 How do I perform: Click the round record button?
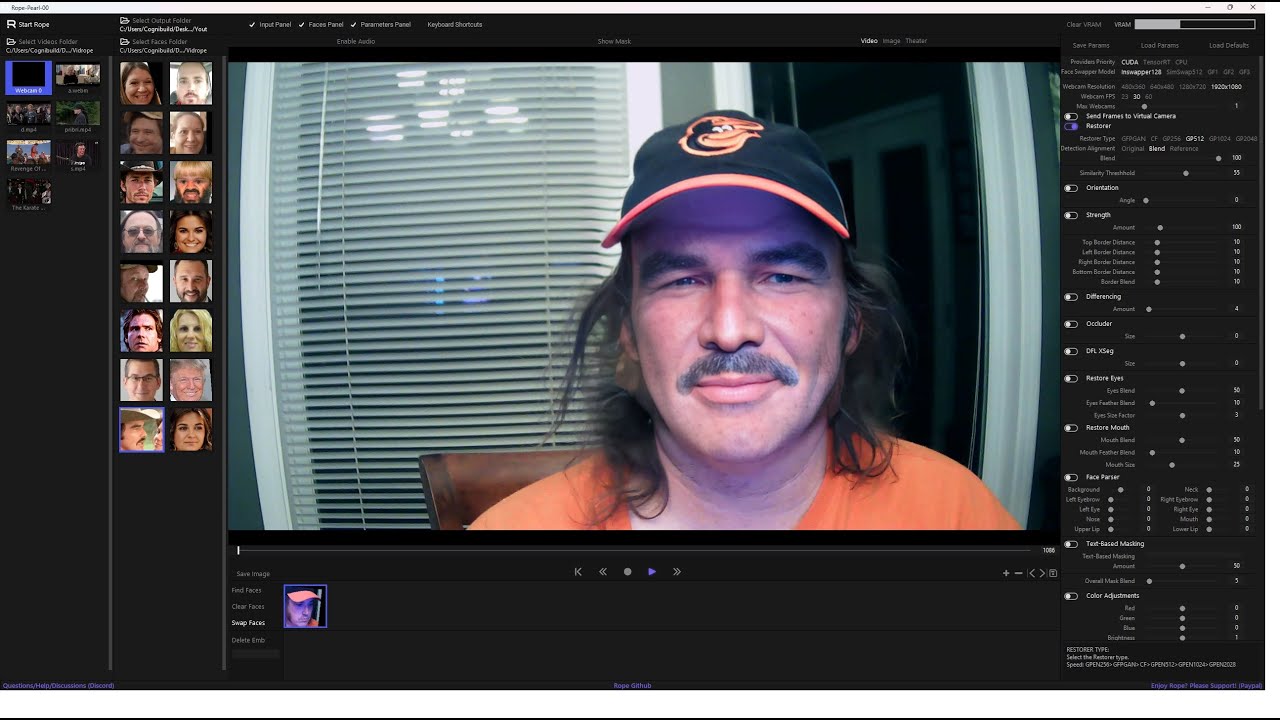[627, 572]
